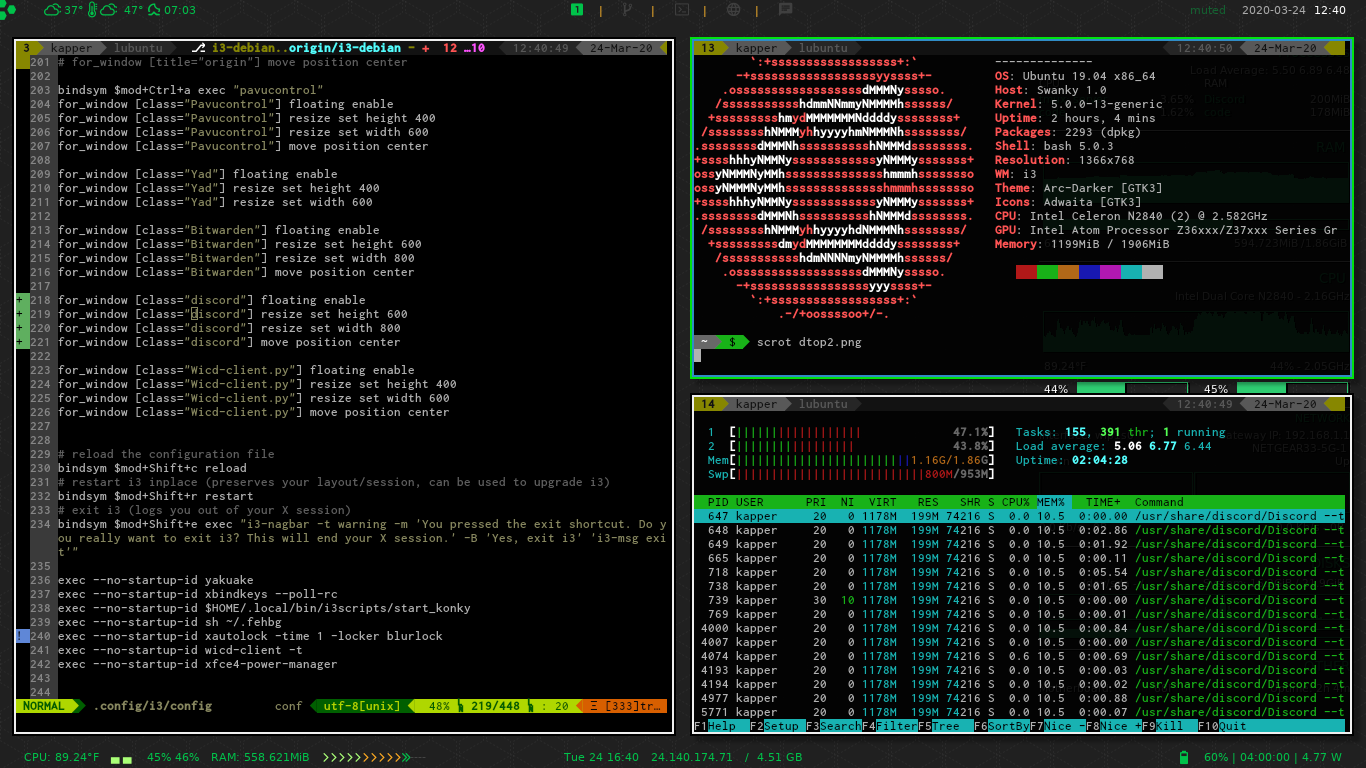Click 'RAM: 558.621MiB' in bottom bar
This screenshot has height=768, width=1366.
[261, 758]
